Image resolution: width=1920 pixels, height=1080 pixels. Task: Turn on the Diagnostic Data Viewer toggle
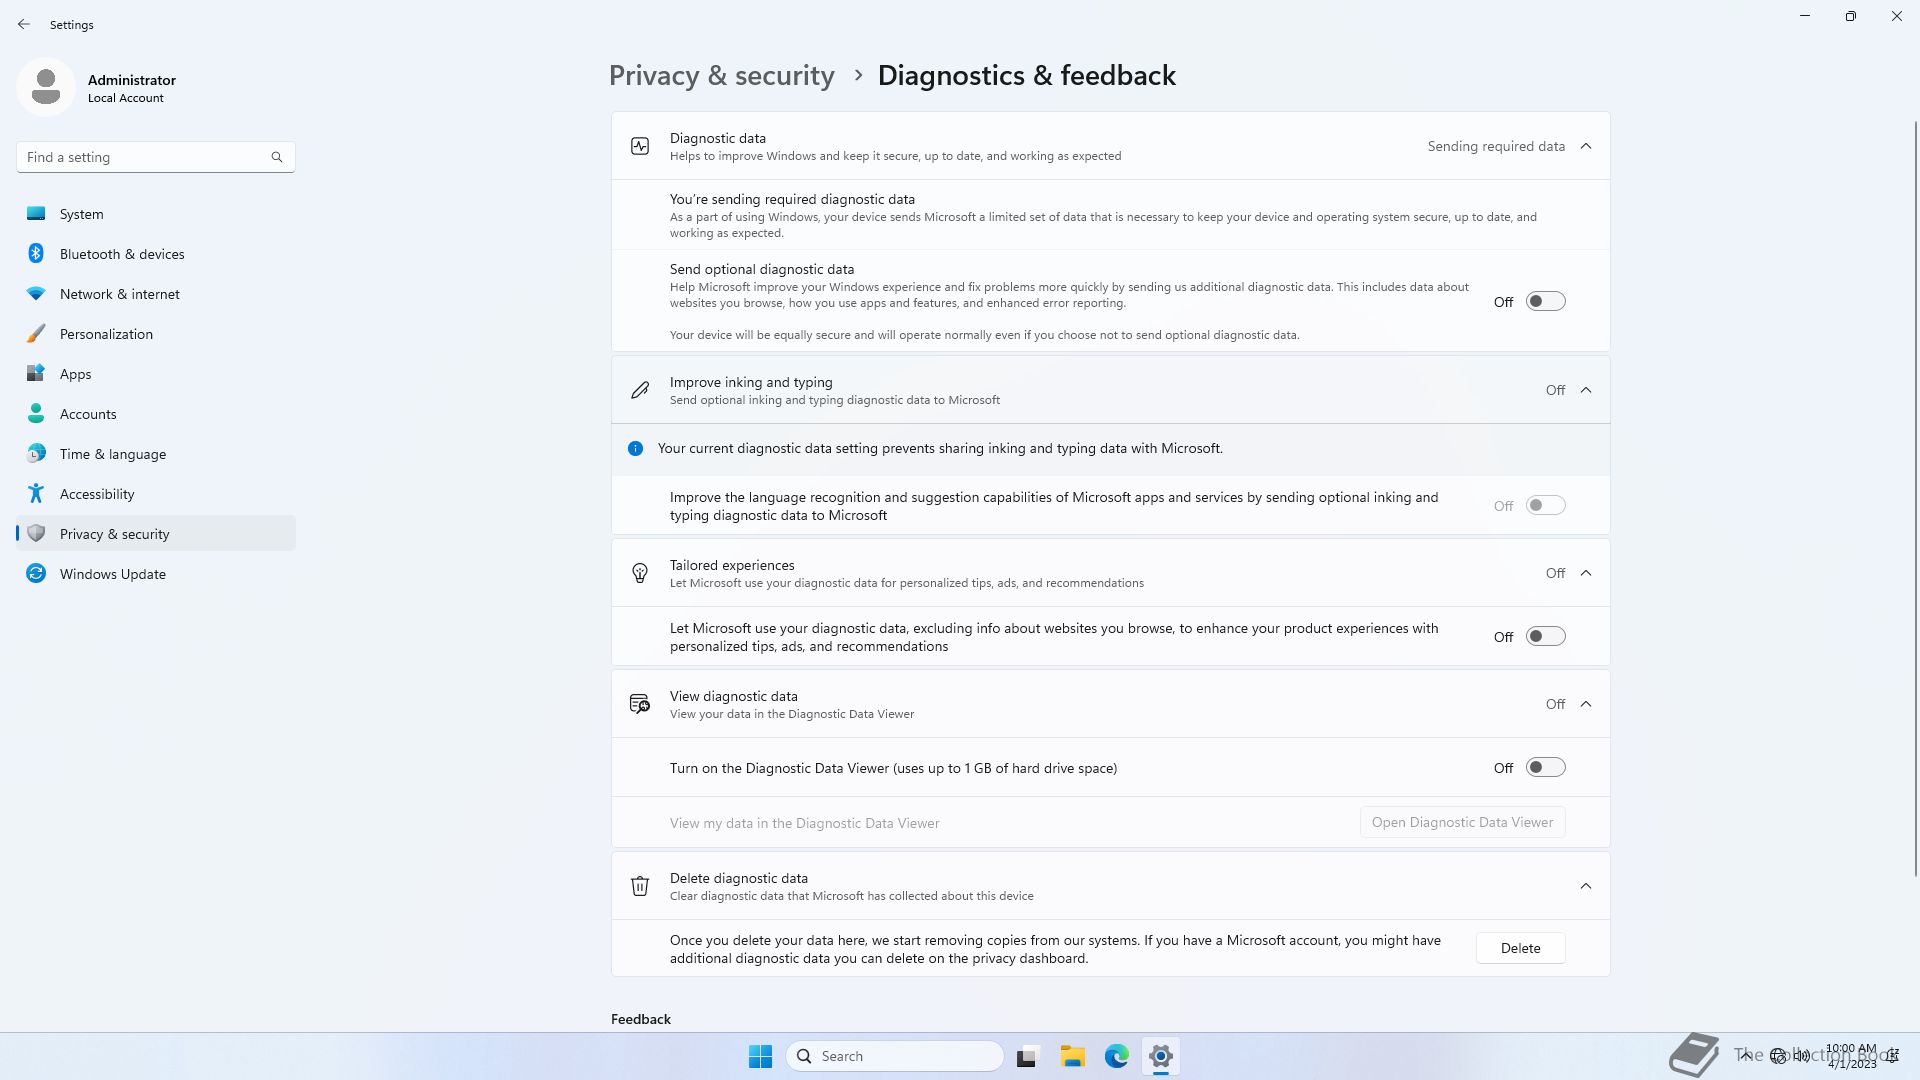1545,768
